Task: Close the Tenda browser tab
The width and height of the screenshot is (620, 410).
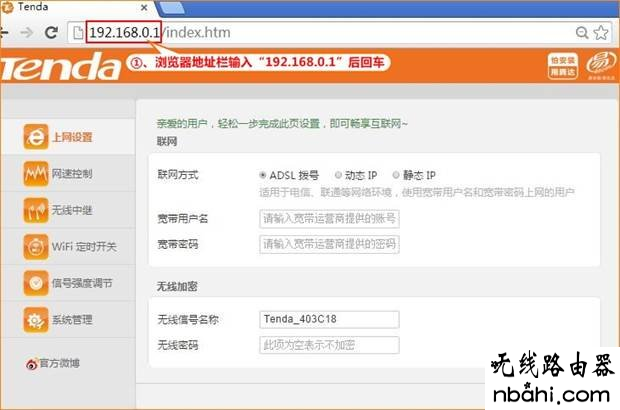Action: (144, 8)
